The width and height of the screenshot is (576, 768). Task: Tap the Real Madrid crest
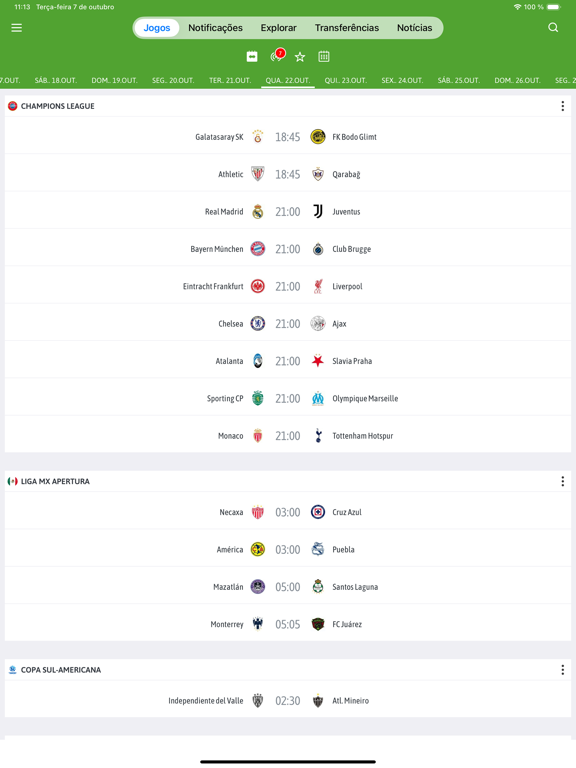[258, 212]
